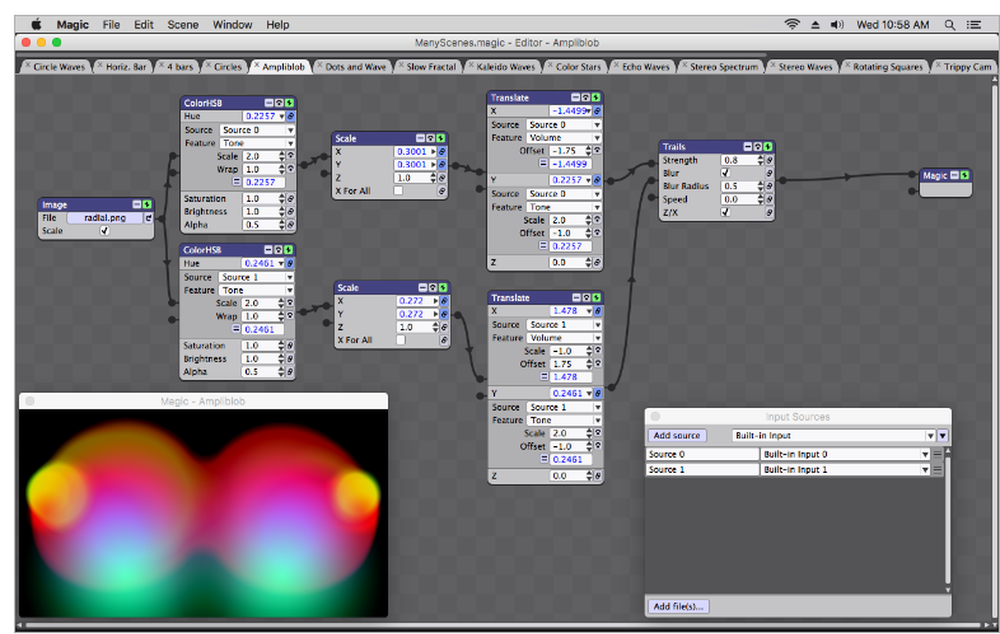
Task: Open Feature Volume dropdown in Translate with X 1.478
Action: click(564, 338)
